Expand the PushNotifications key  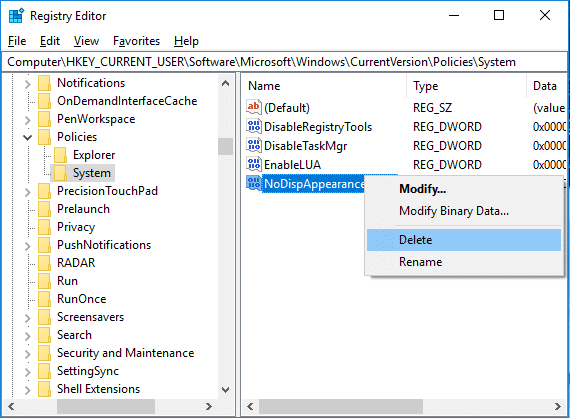click(28, 246)
